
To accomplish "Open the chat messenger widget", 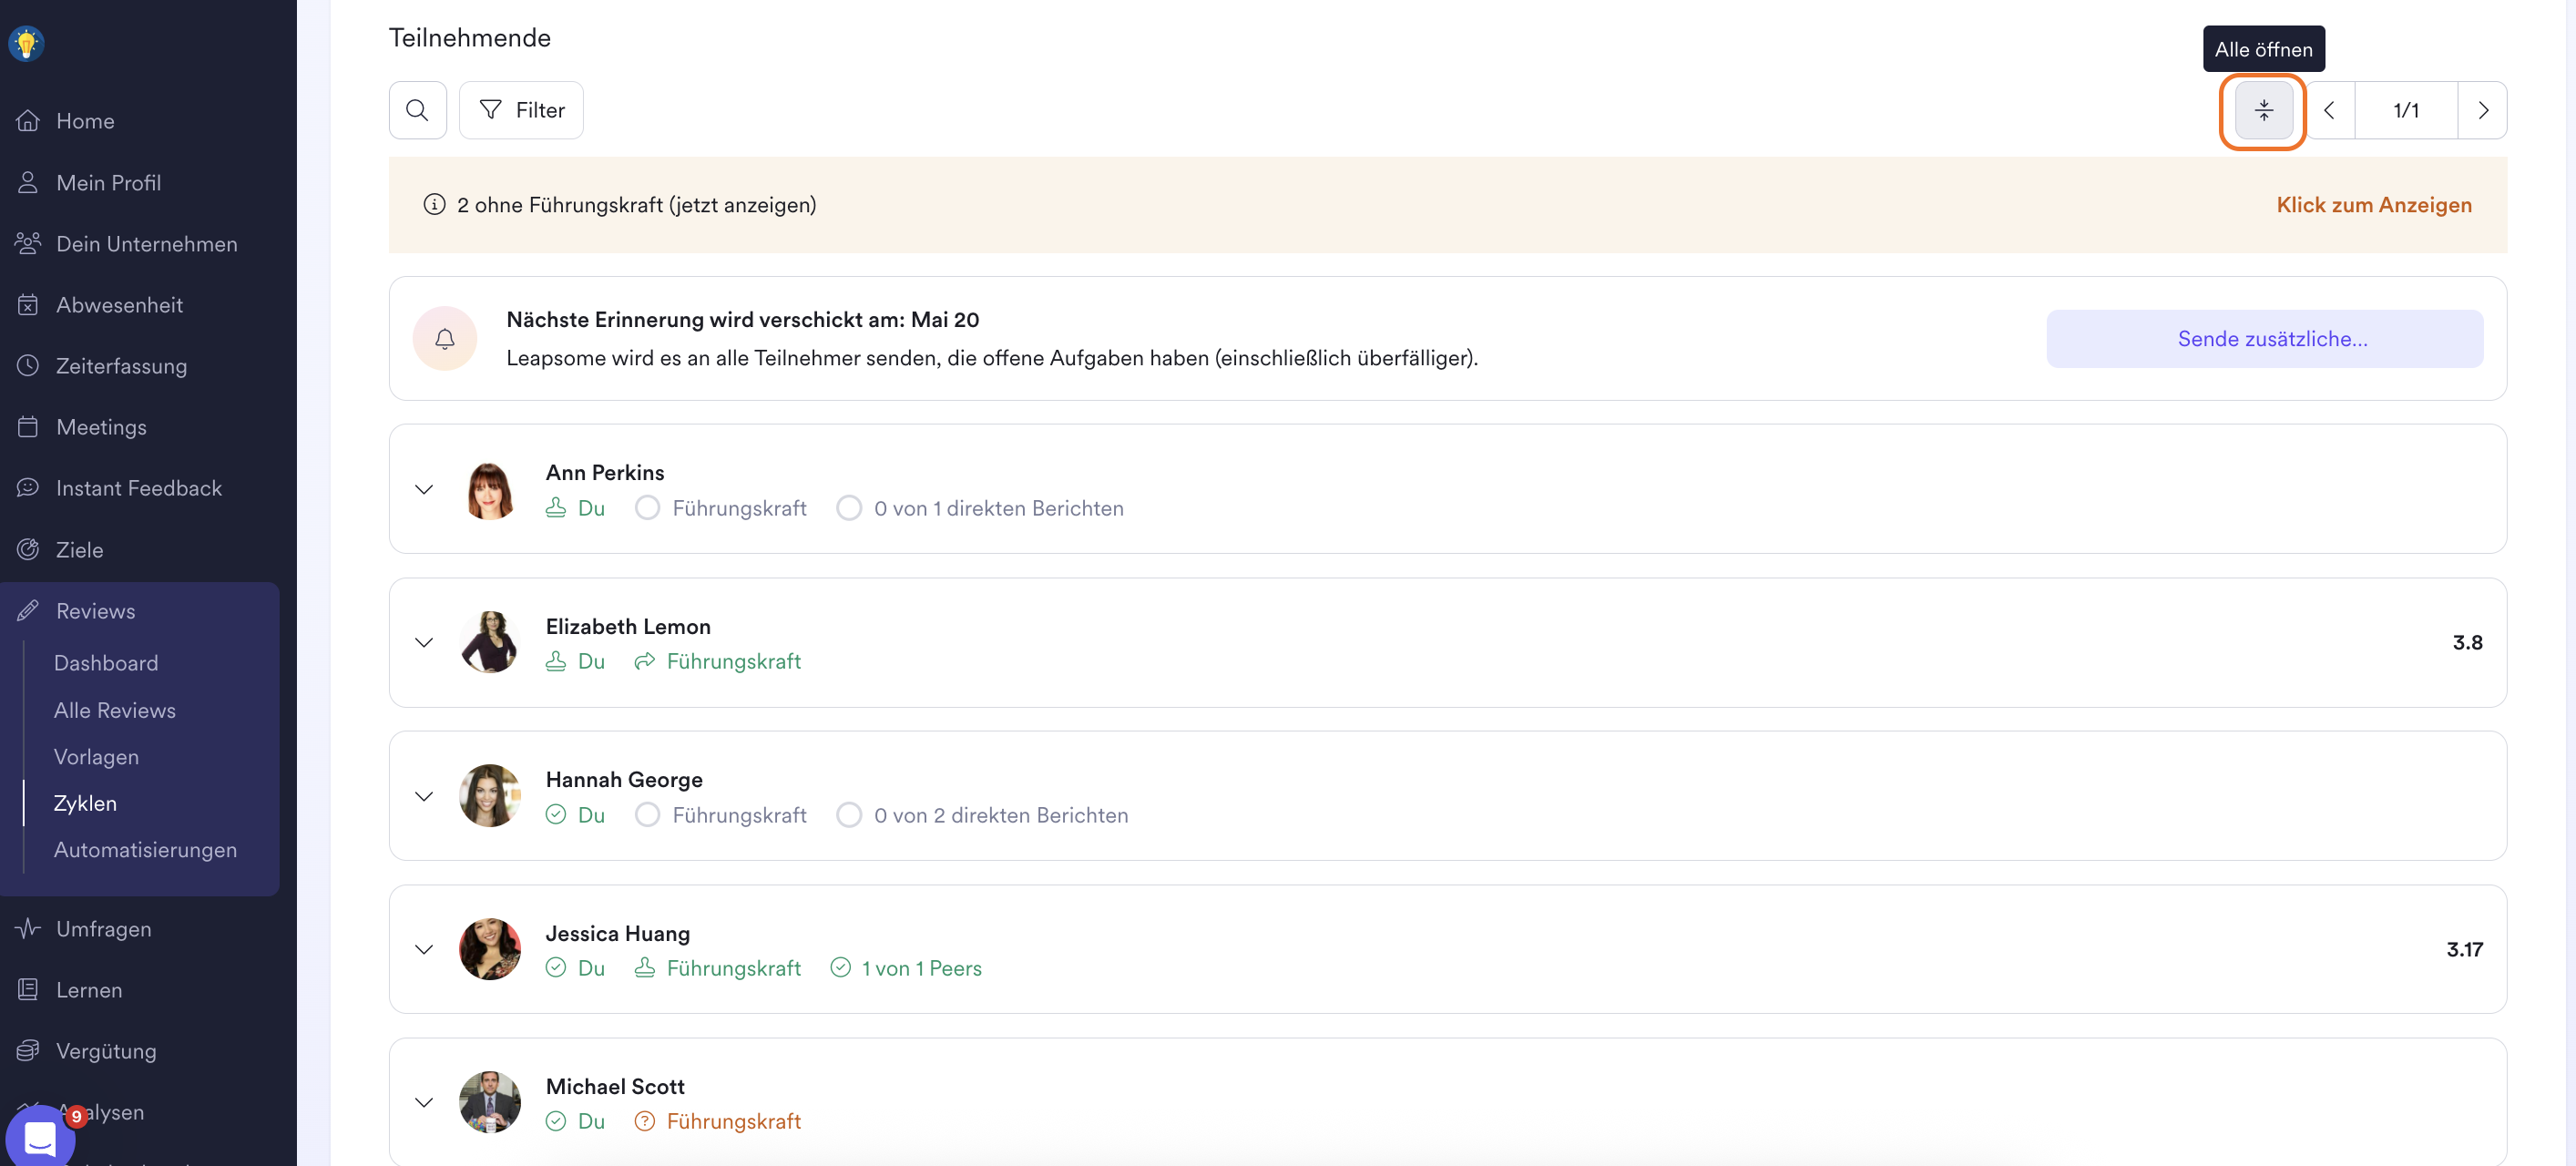I will pos(40,1138).
